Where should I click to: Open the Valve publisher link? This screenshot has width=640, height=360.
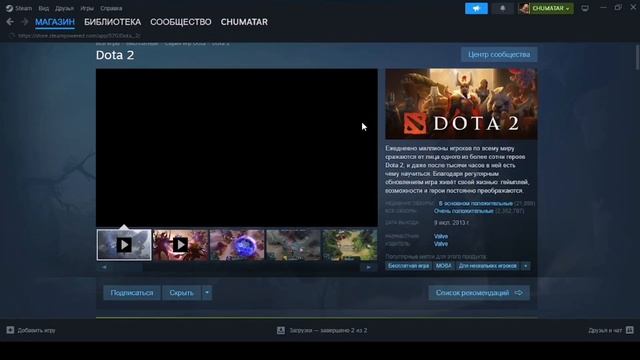pyautogui.click(x=441, y=244)
